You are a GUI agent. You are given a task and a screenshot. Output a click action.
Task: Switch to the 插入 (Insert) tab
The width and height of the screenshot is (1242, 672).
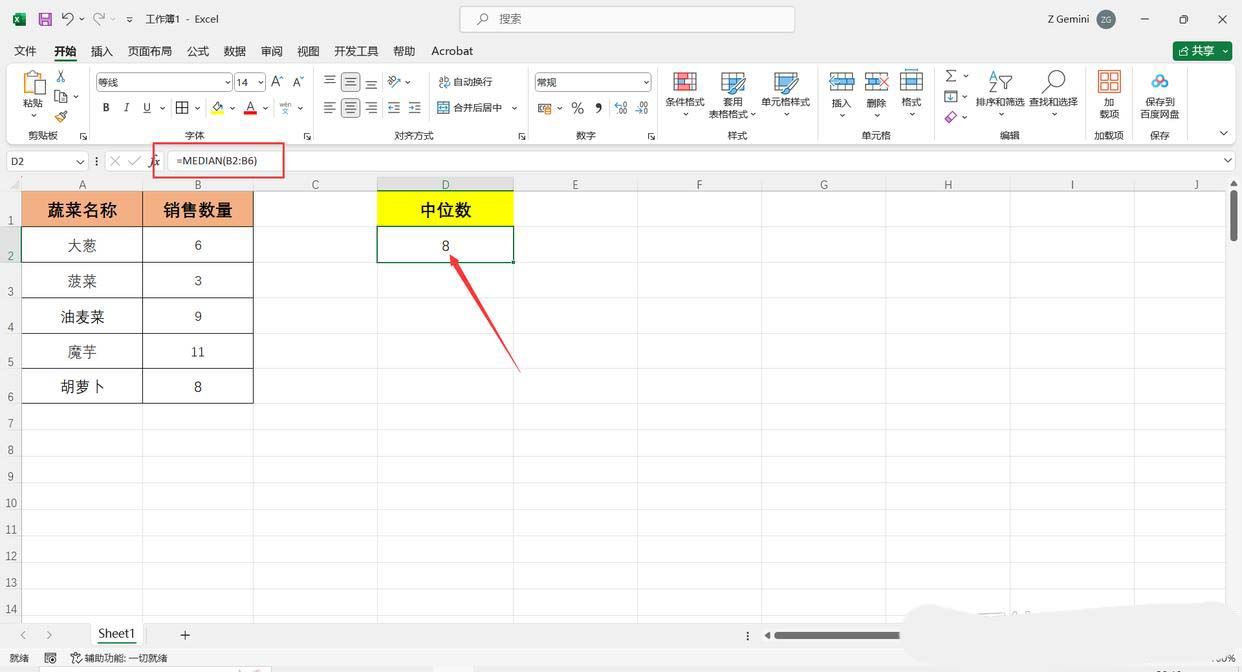coord(102,51)
